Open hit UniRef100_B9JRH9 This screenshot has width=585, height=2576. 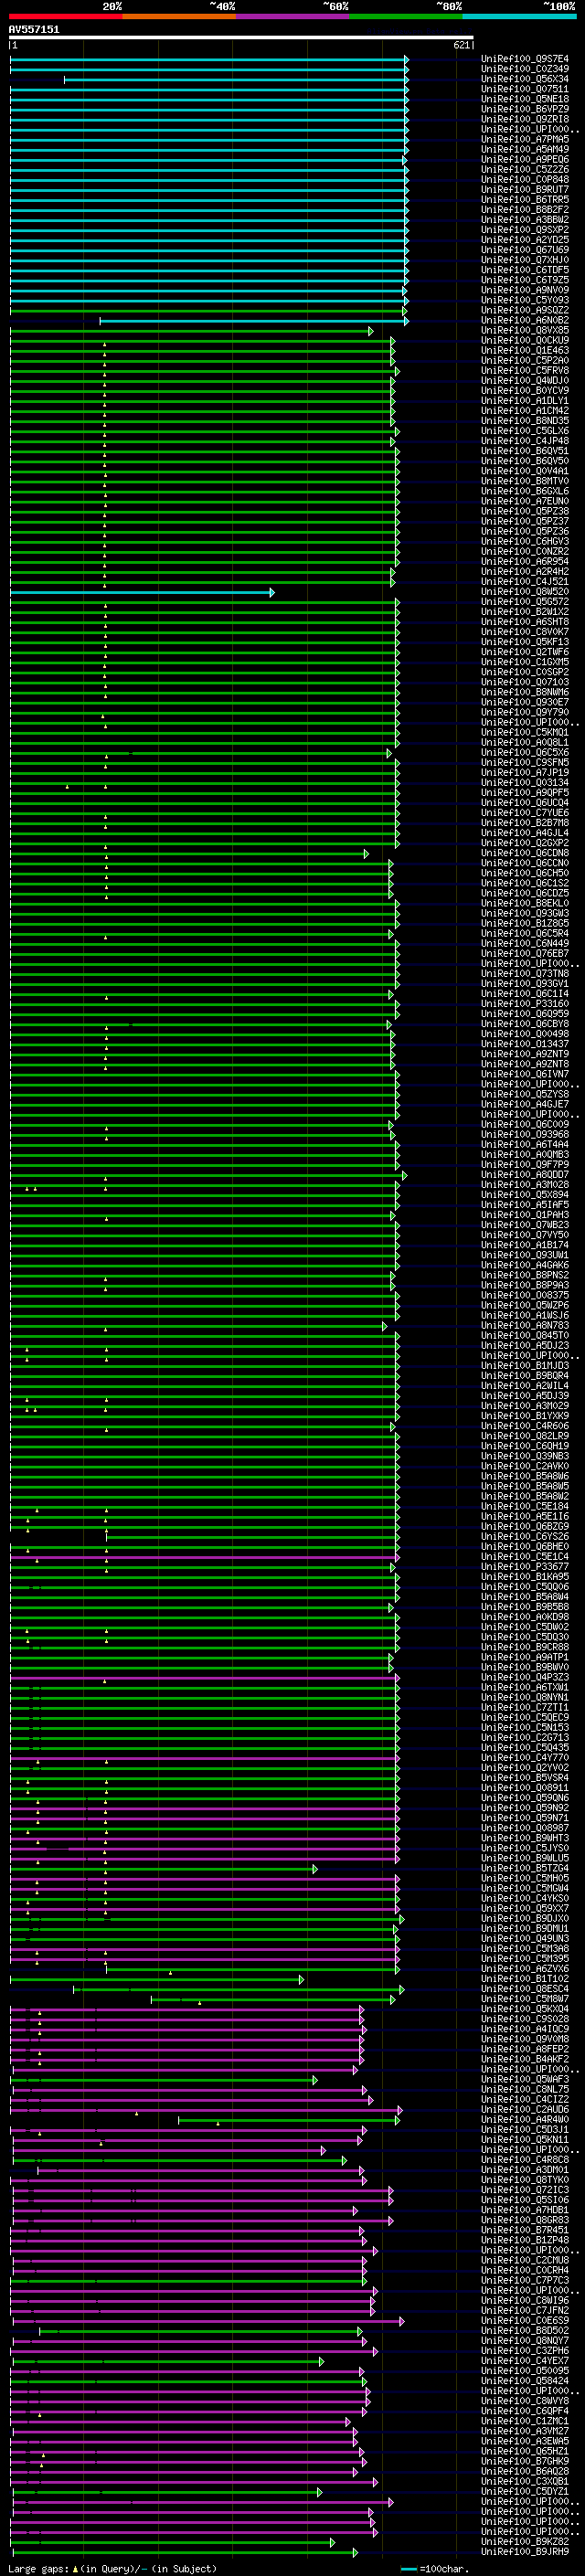coord(525,2552)
